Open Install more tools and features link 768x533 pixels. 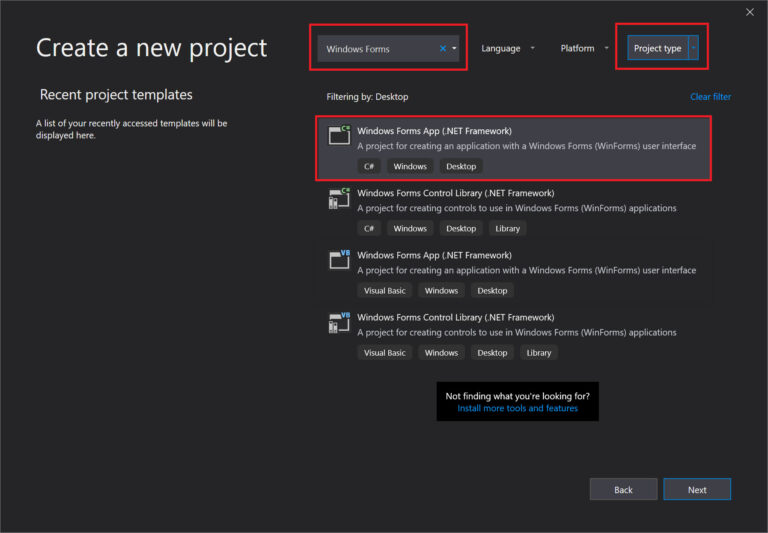click(x=517, y=408)
